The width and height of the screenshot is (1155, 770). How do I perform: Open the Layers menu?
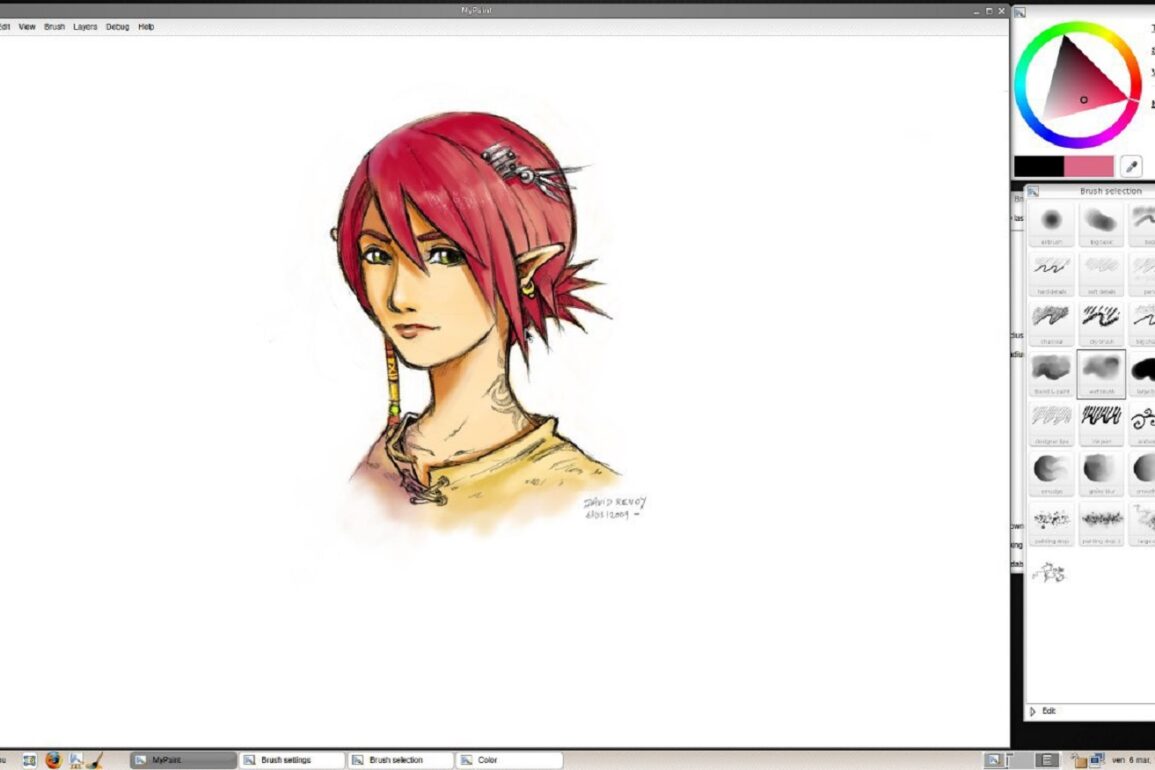point(85,27)
